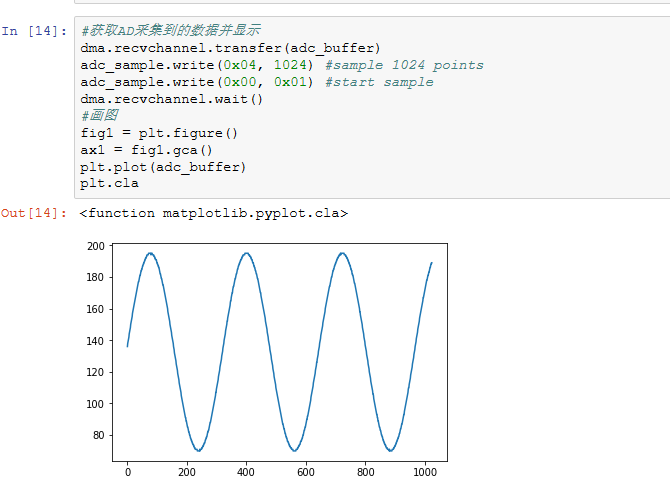Viewport: 670px width, 495px height.
Task: Click the first peak of the sine curve
Action: coord(150,253)
